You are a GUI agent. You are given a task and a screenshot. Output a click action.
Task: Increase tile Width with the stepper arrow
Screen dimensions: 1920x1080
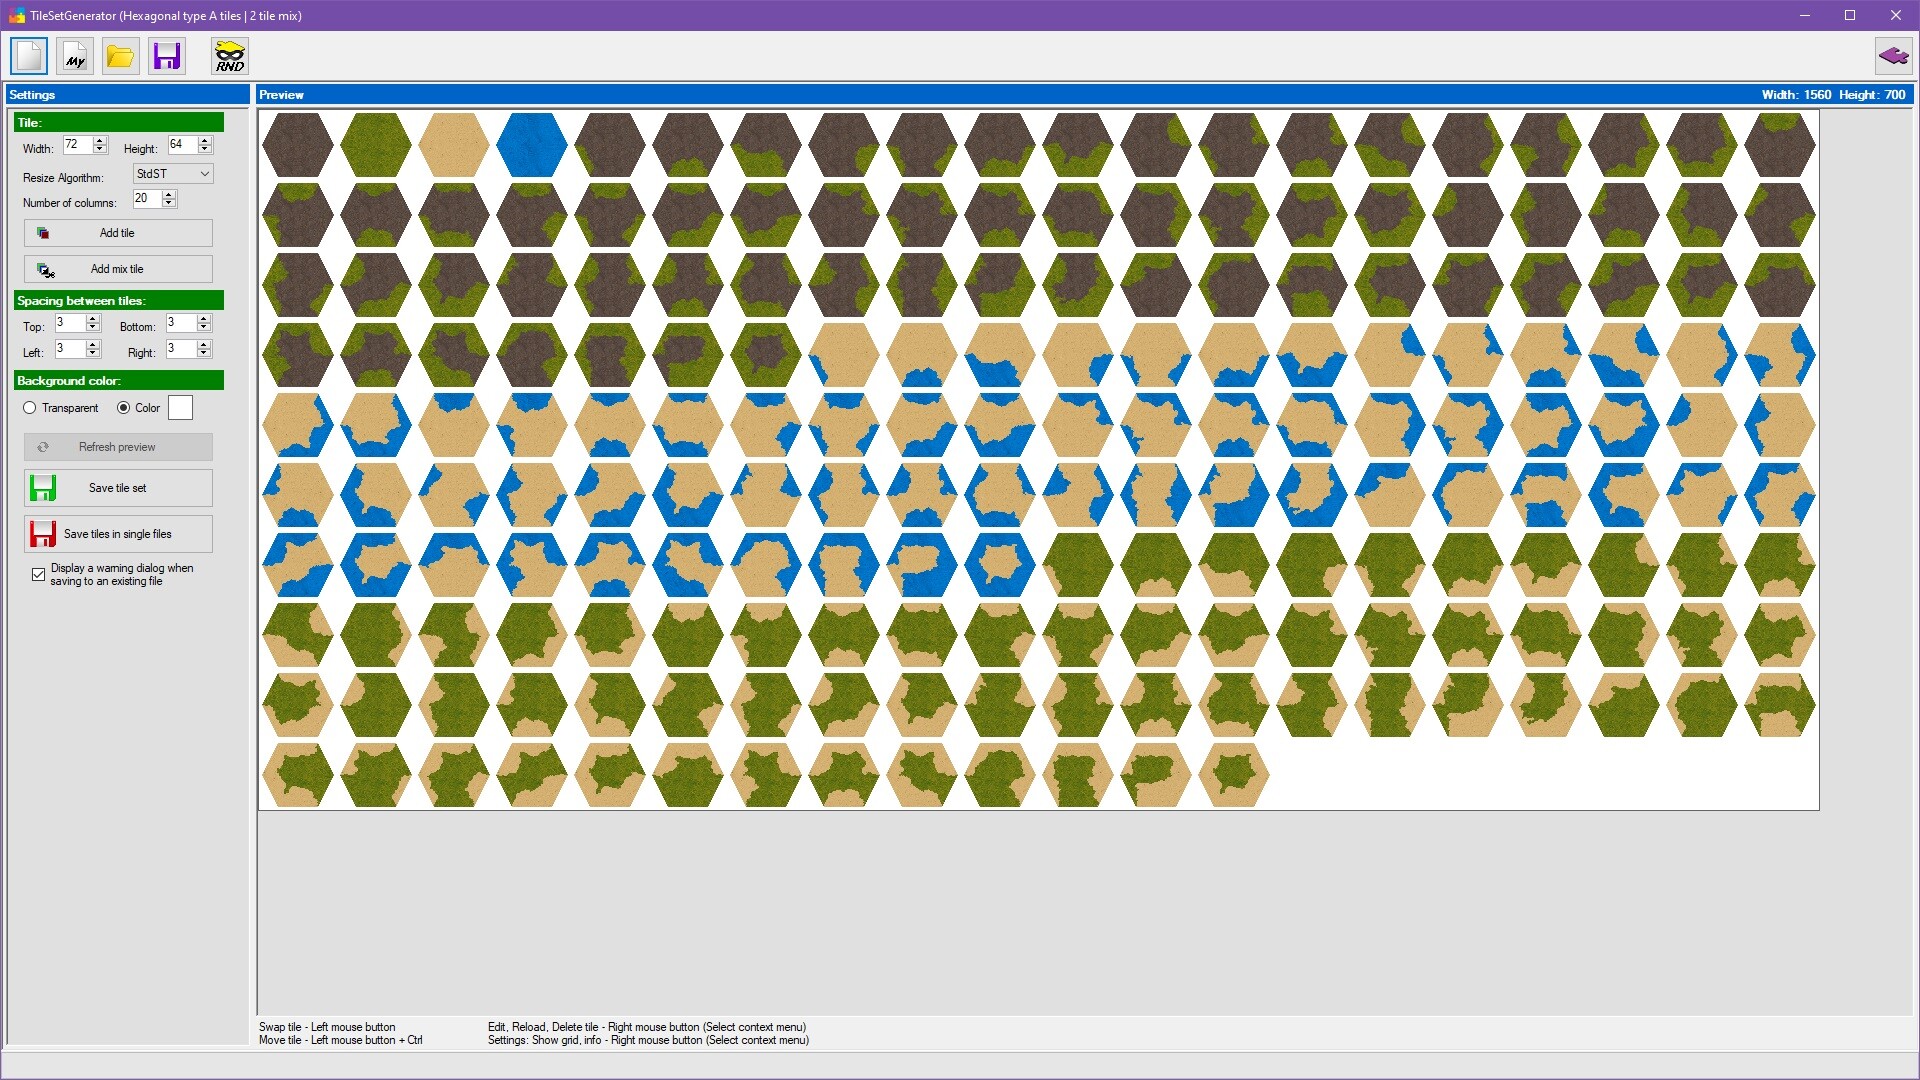pyautogui.click(x=100, y=140)
